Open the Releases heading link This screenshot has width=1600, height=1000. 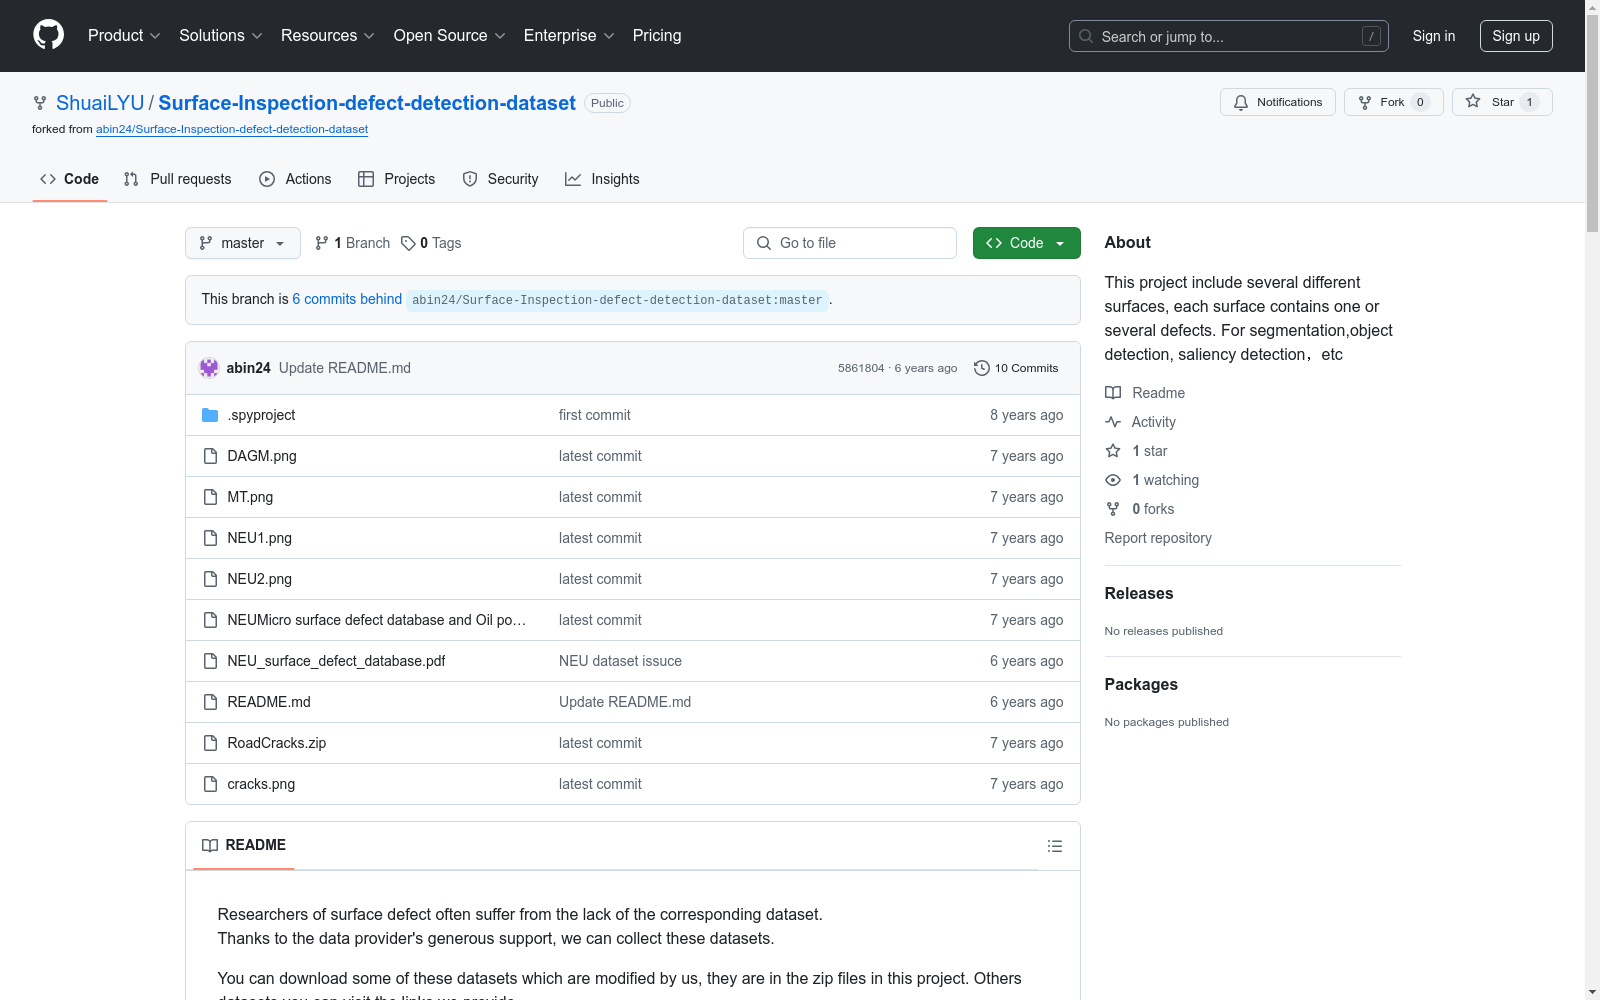pyautogui.click(x=1139, y=593)
